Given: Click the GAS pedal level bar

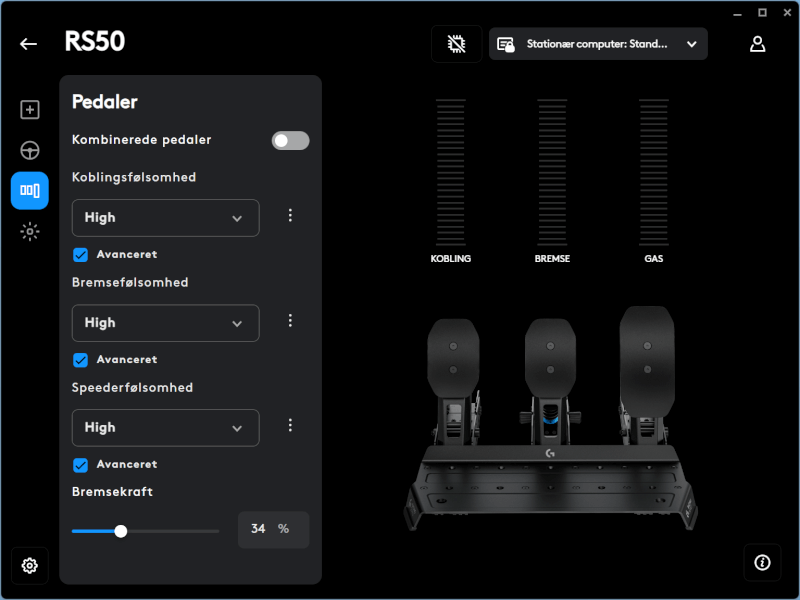Looking at the screenshot, I should (654, 172).
